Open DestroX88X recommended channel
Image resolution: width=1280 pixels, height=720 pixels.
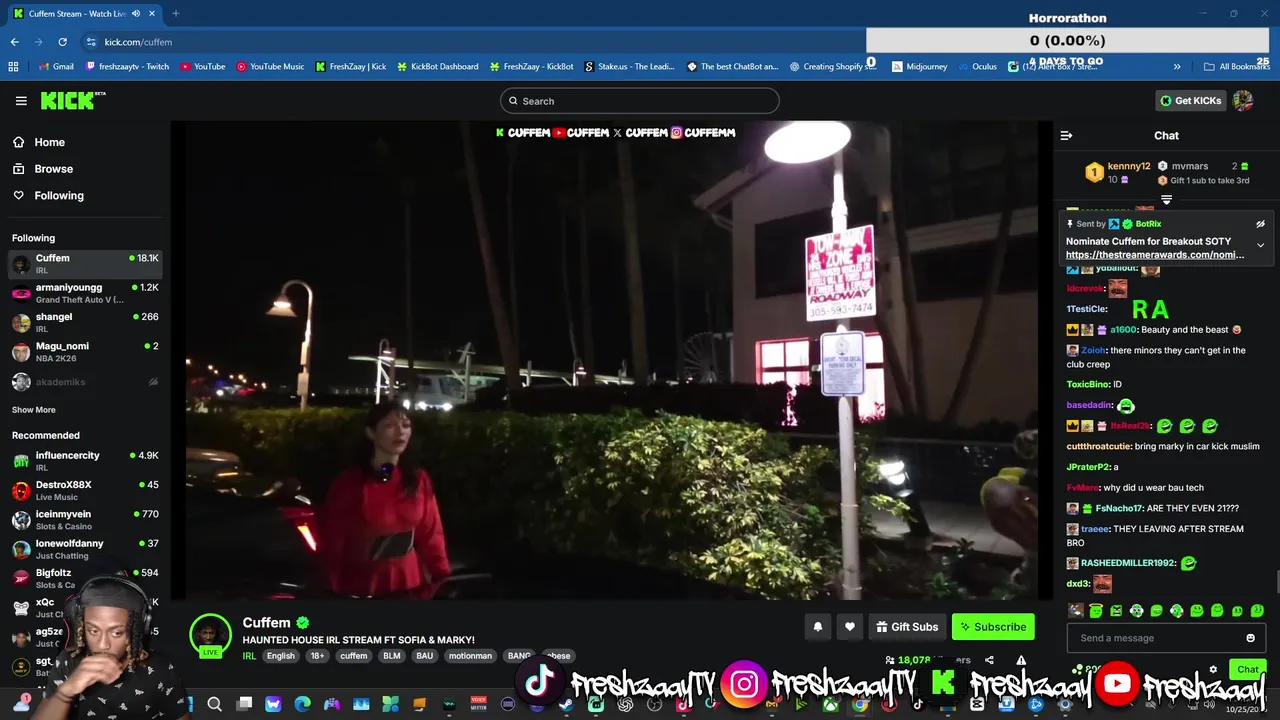(85, 490)
